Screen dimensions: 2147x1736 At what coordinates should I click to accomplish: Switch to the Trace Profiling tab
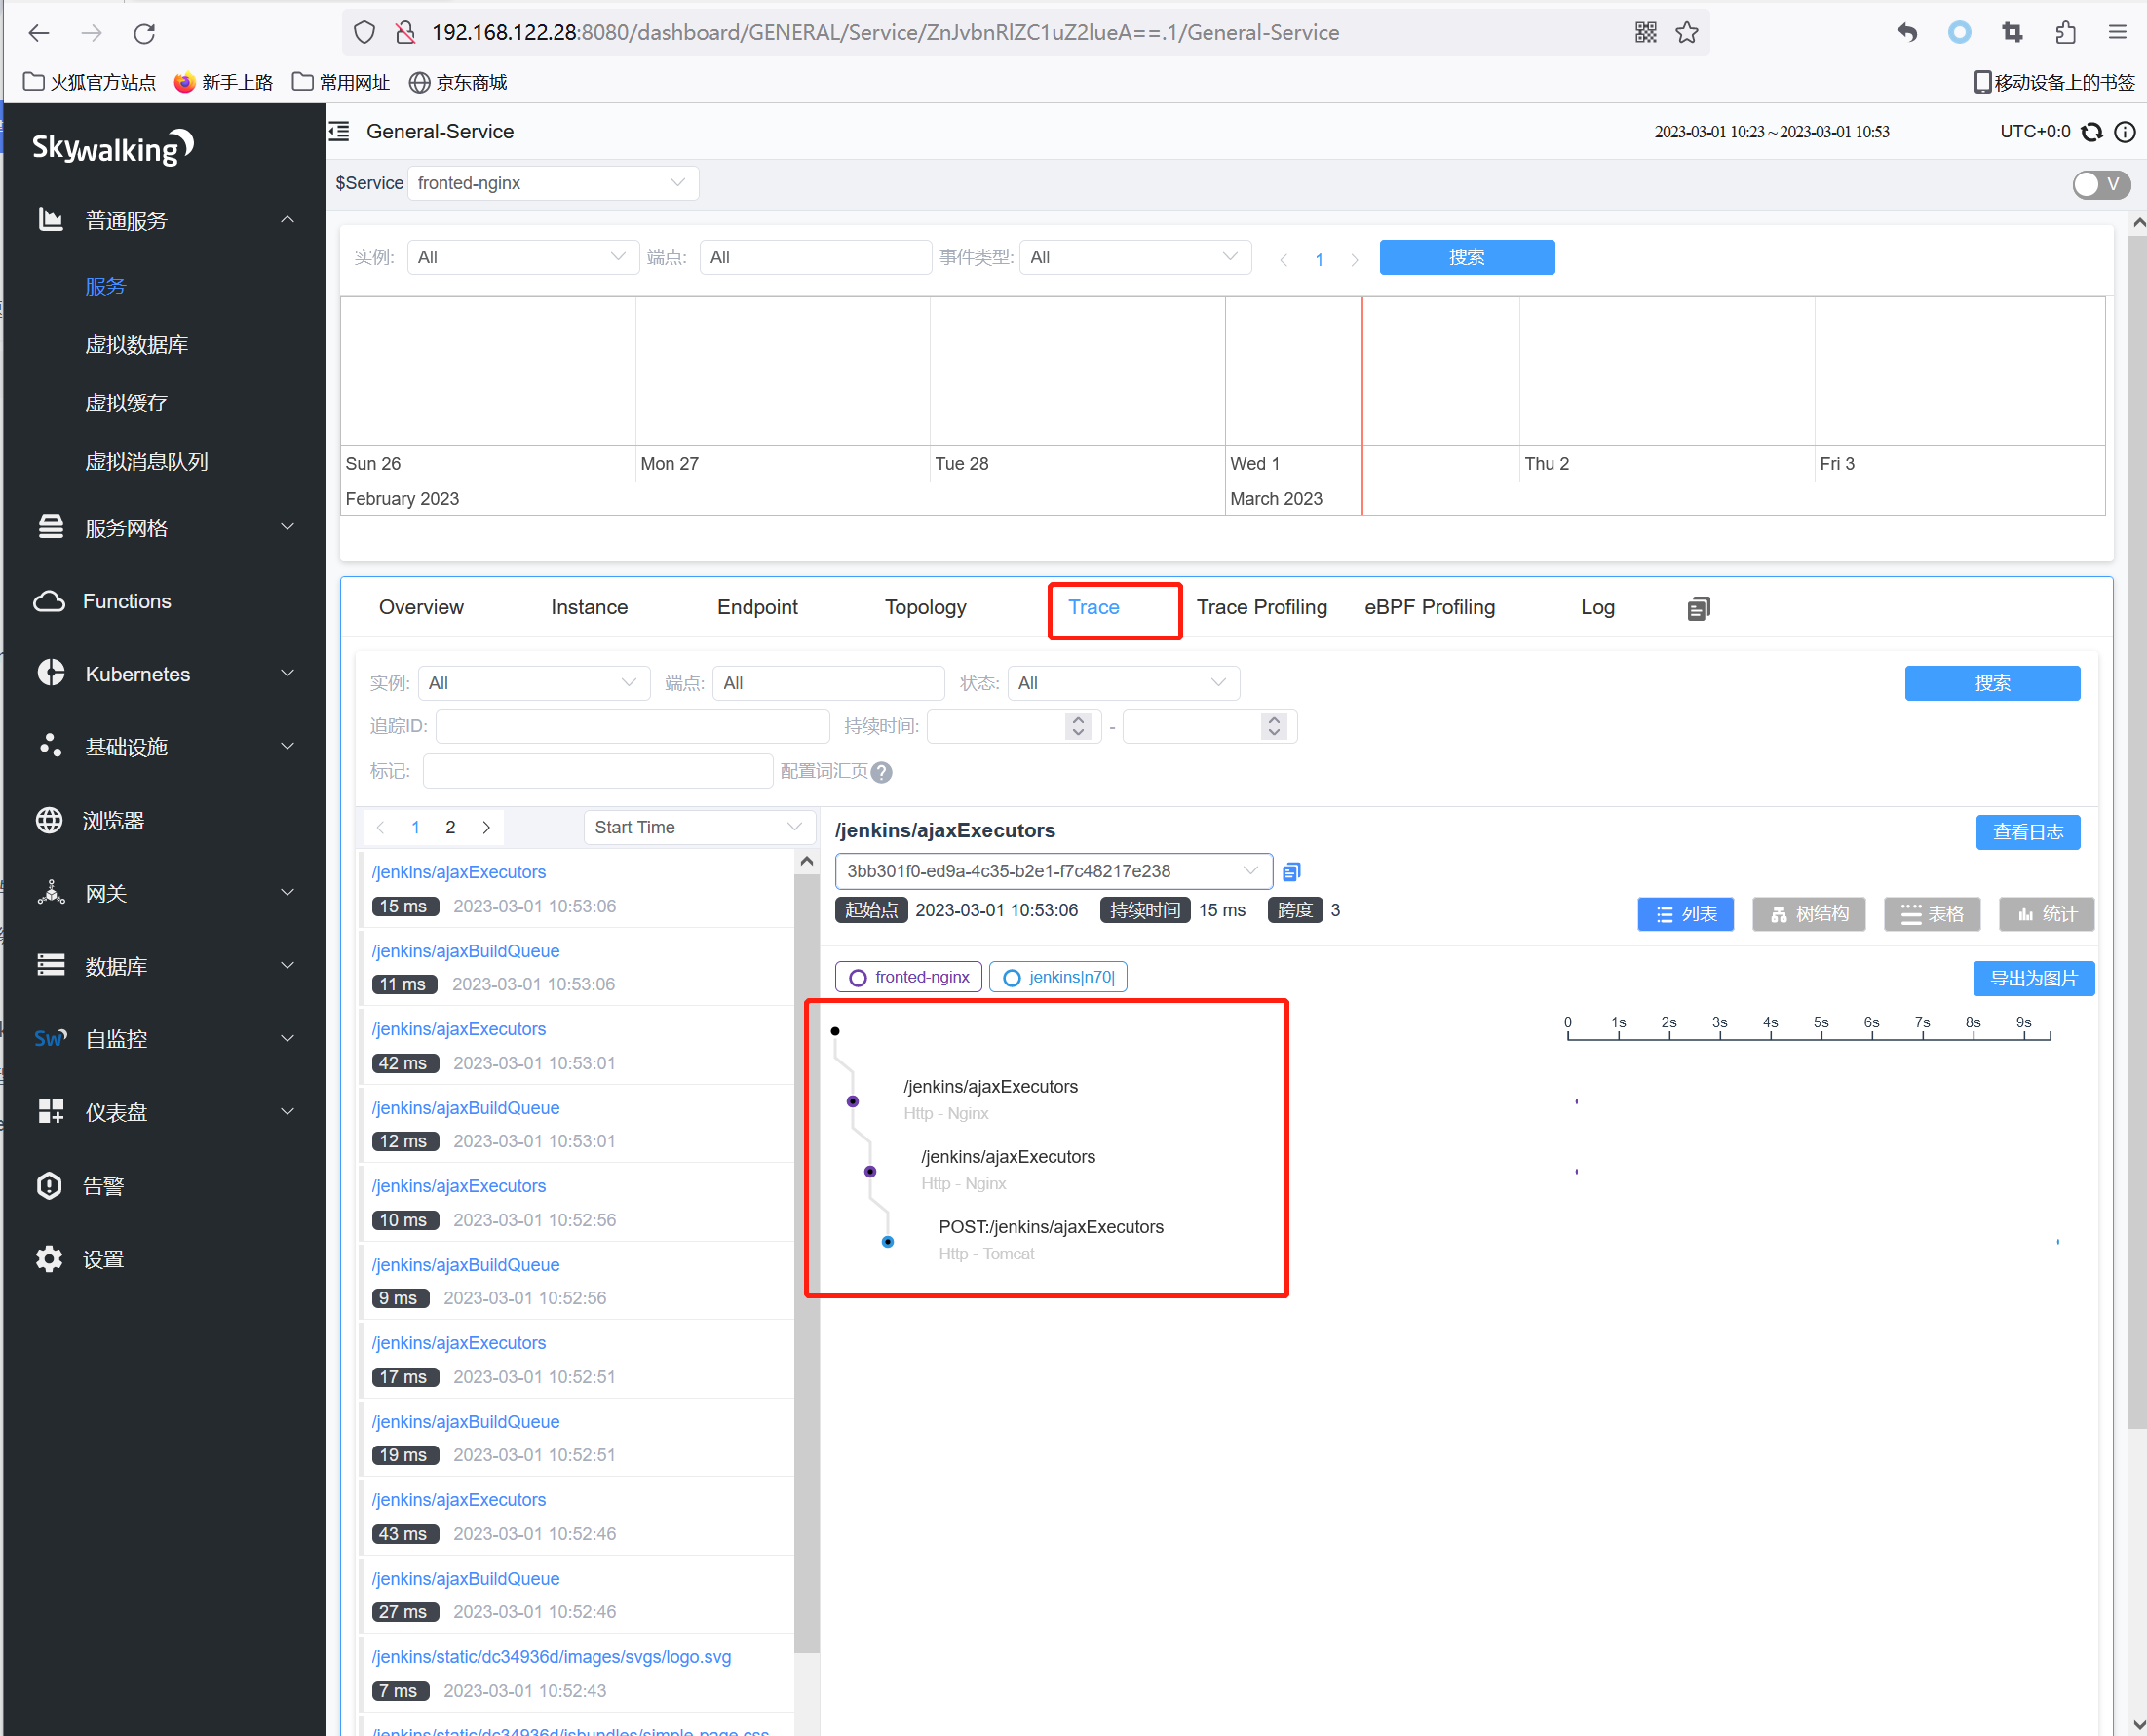click(1261, 607)
